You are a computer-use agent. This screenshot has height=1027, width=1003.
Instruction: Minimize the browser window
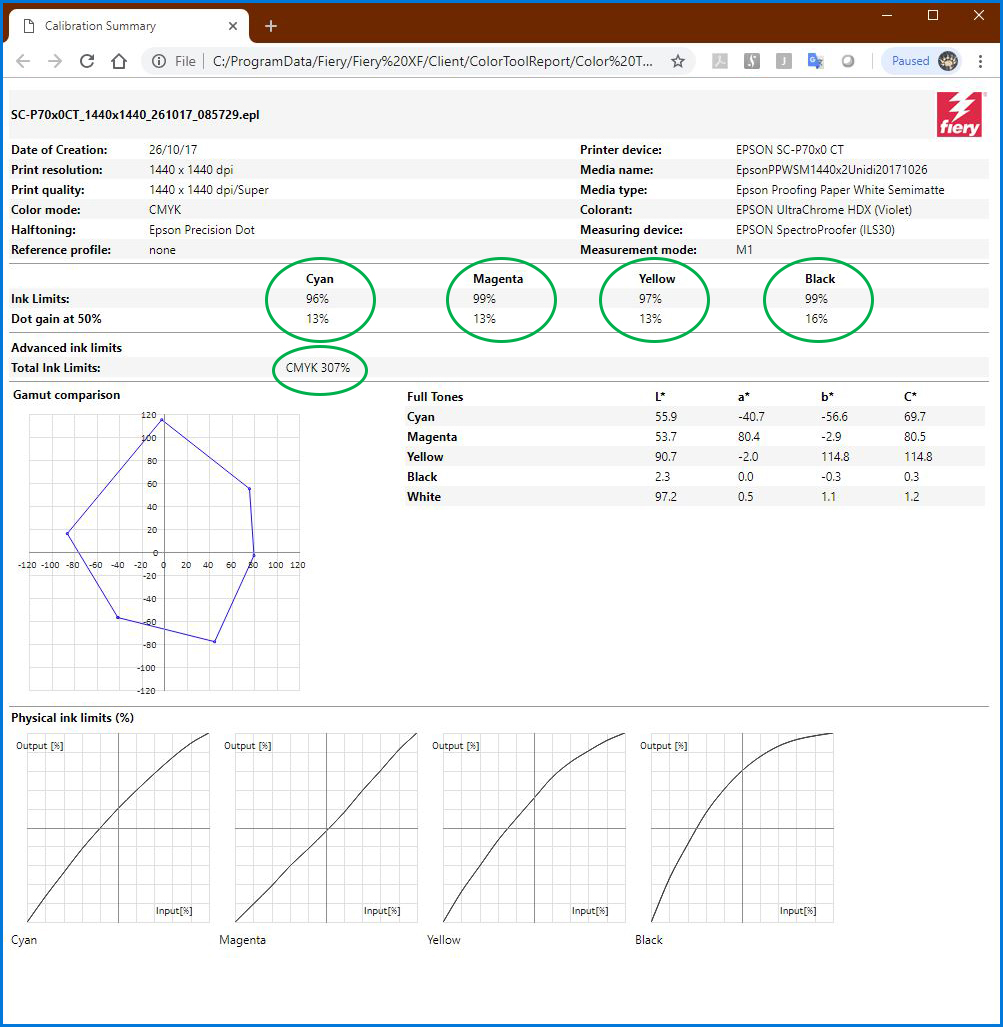(887, 15)
